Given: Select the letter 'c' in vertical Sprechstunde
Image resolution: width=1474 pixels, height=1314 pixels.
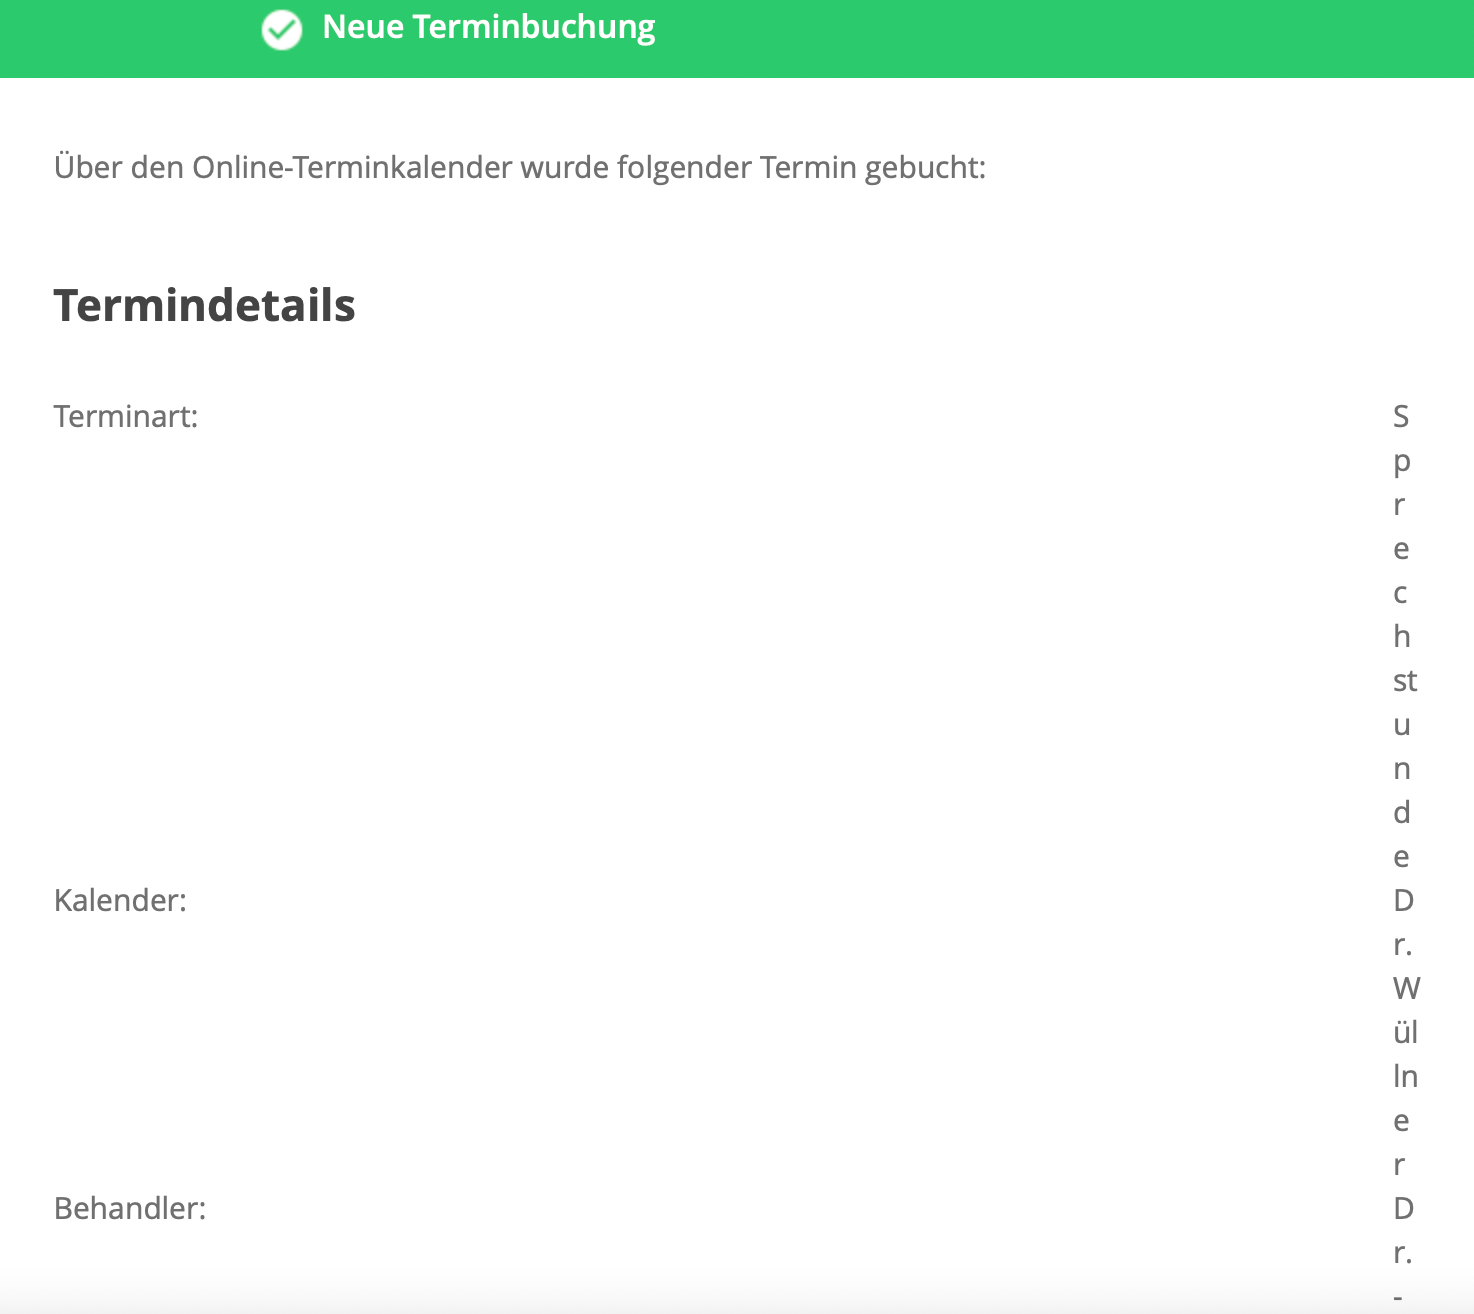Looking at the screenshot, I should coord(1400,593).
